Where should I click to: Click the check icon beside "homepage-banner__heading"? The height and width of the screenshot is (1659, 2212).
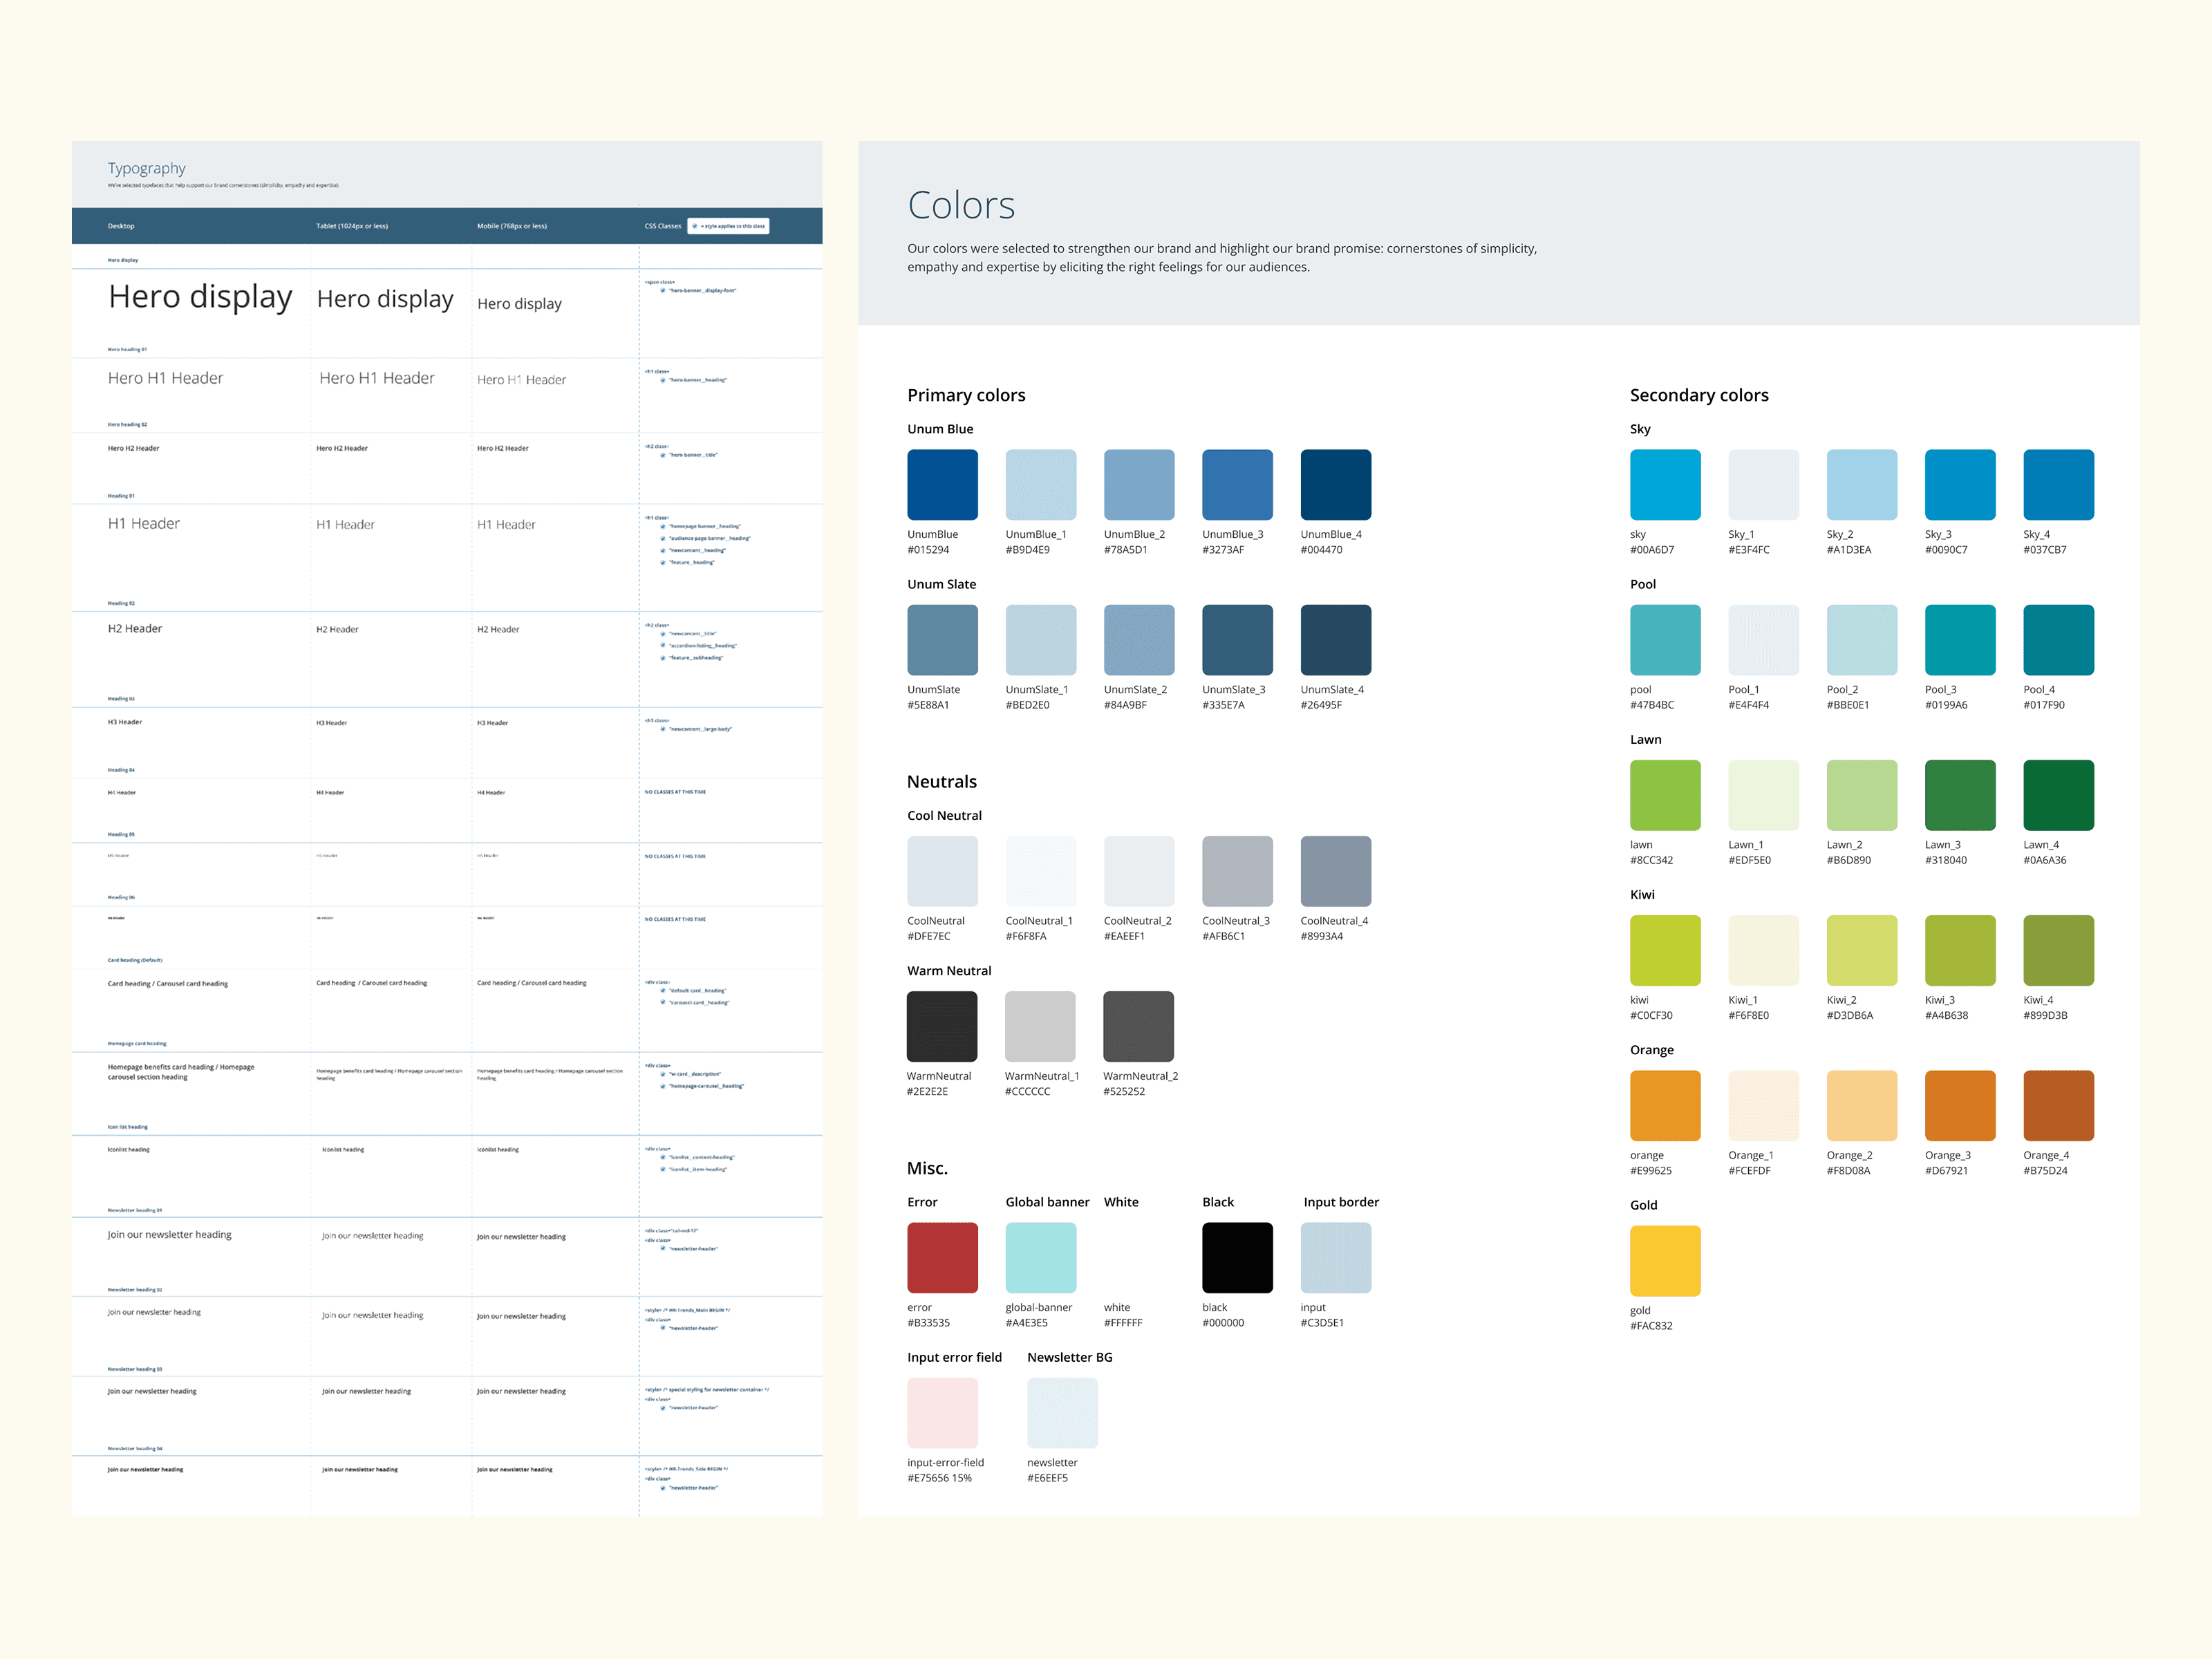click(663, 526)
